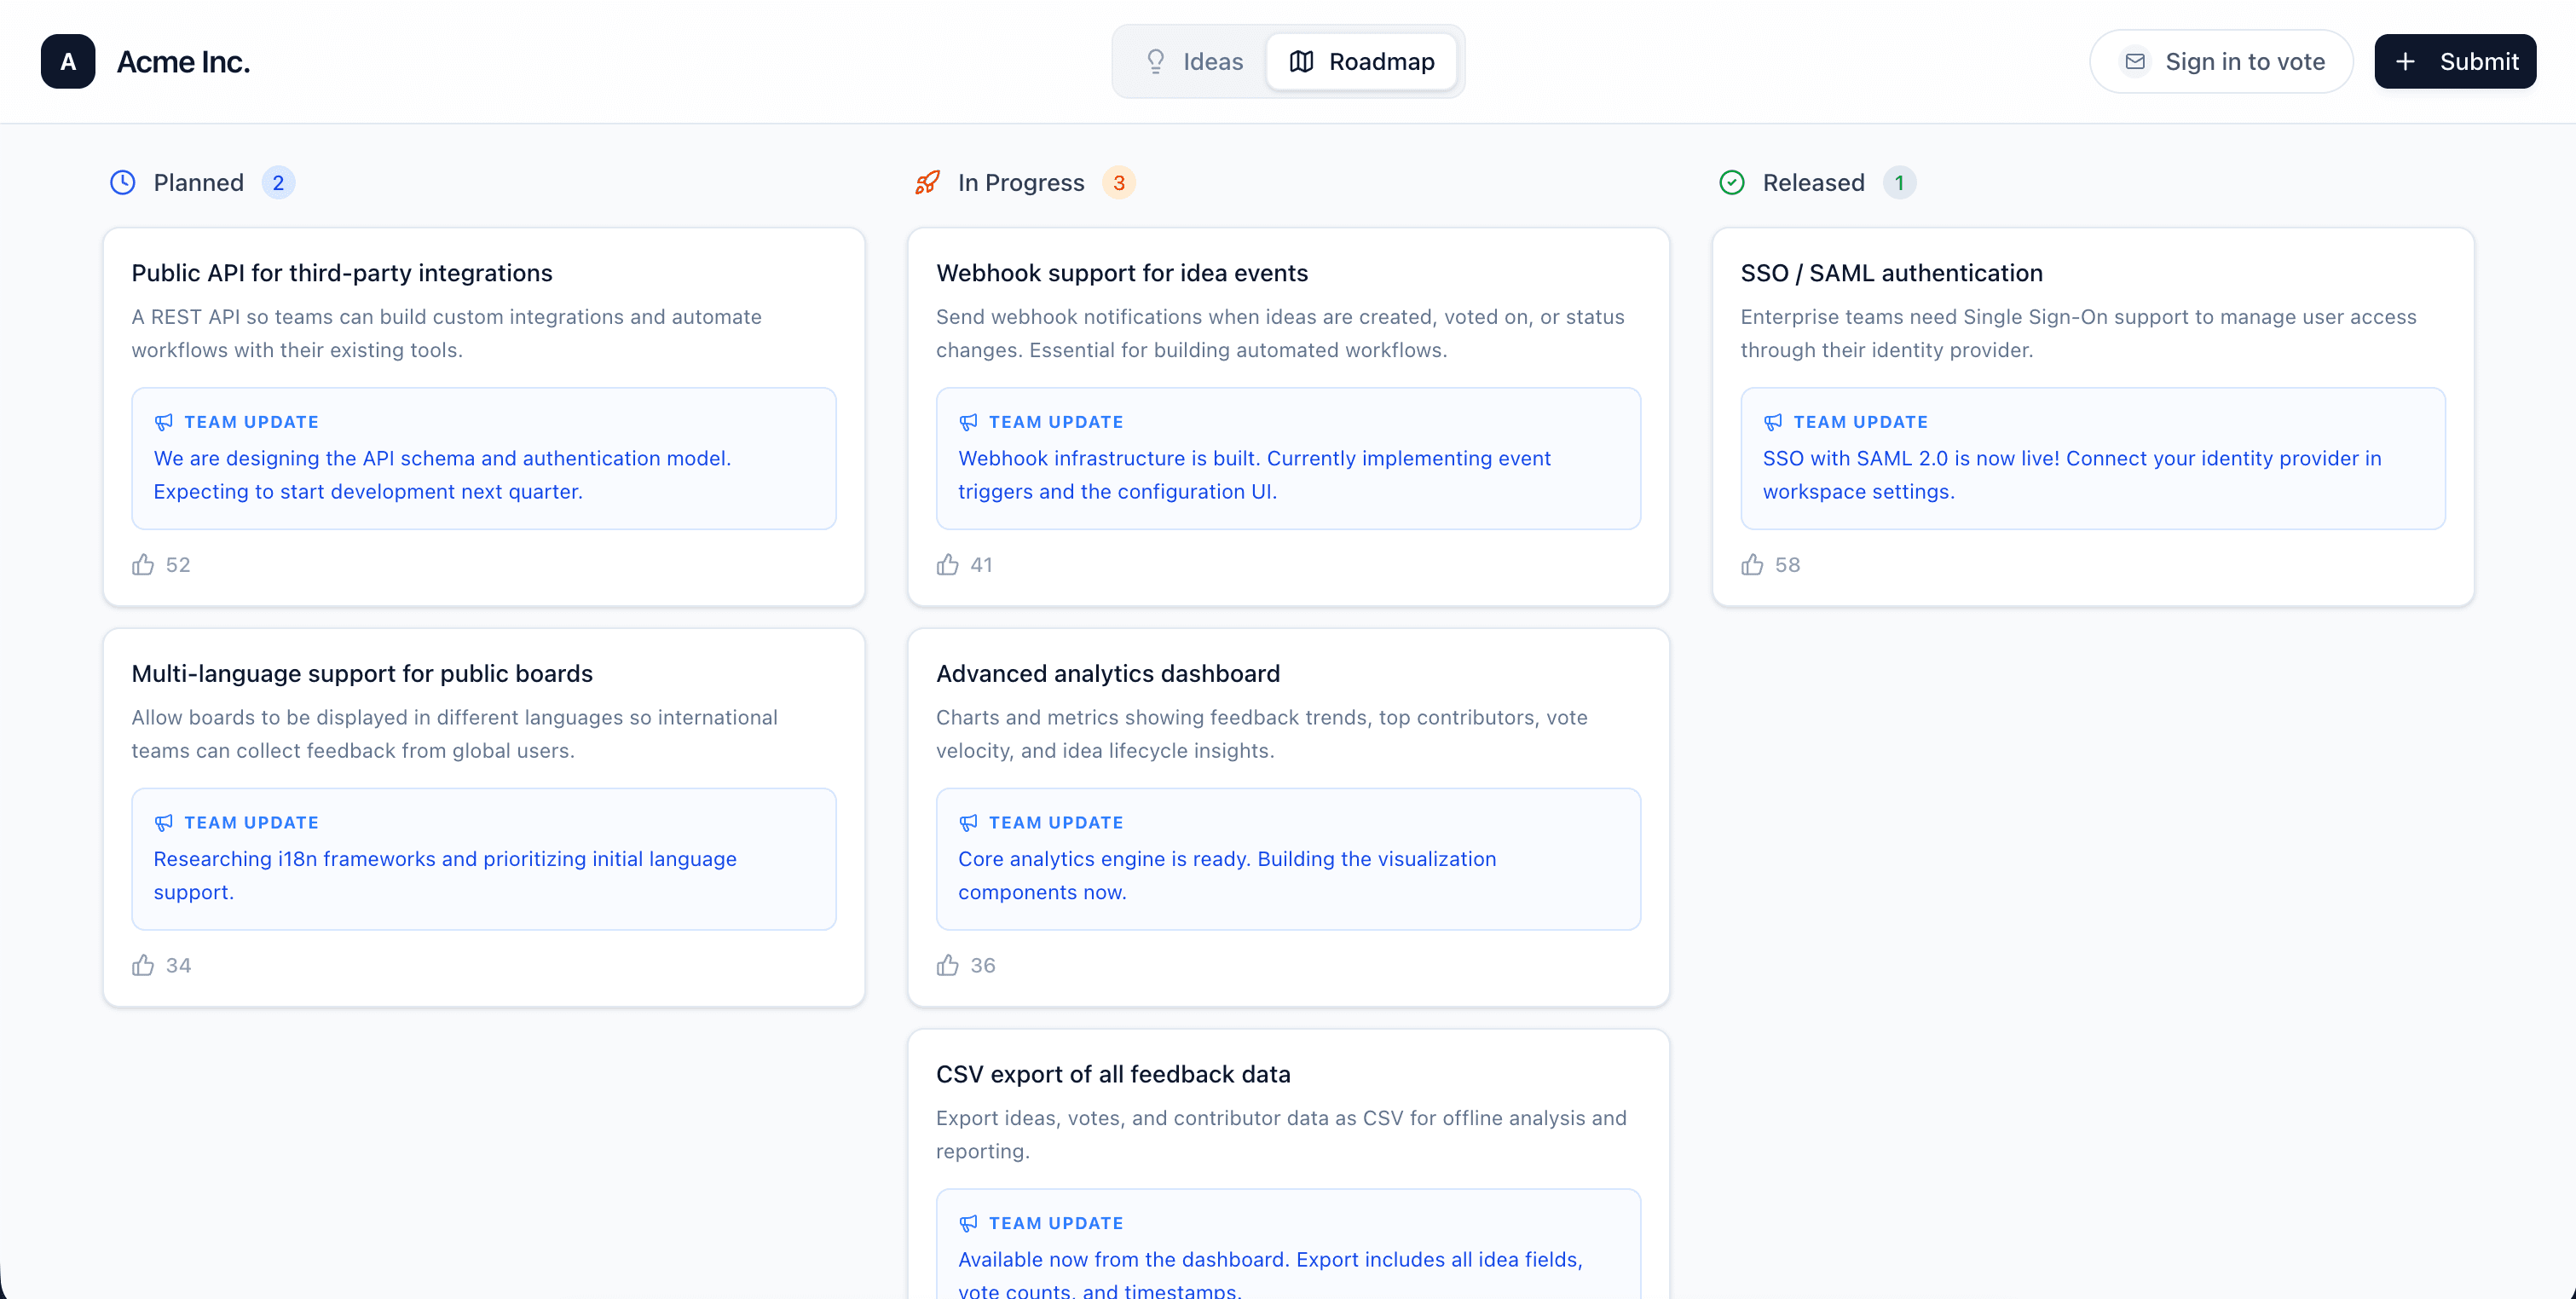Click the Released checkmark icon
Image resolution: width=2576 pixels, height=1299 pixels.
tap(1732, 183)
